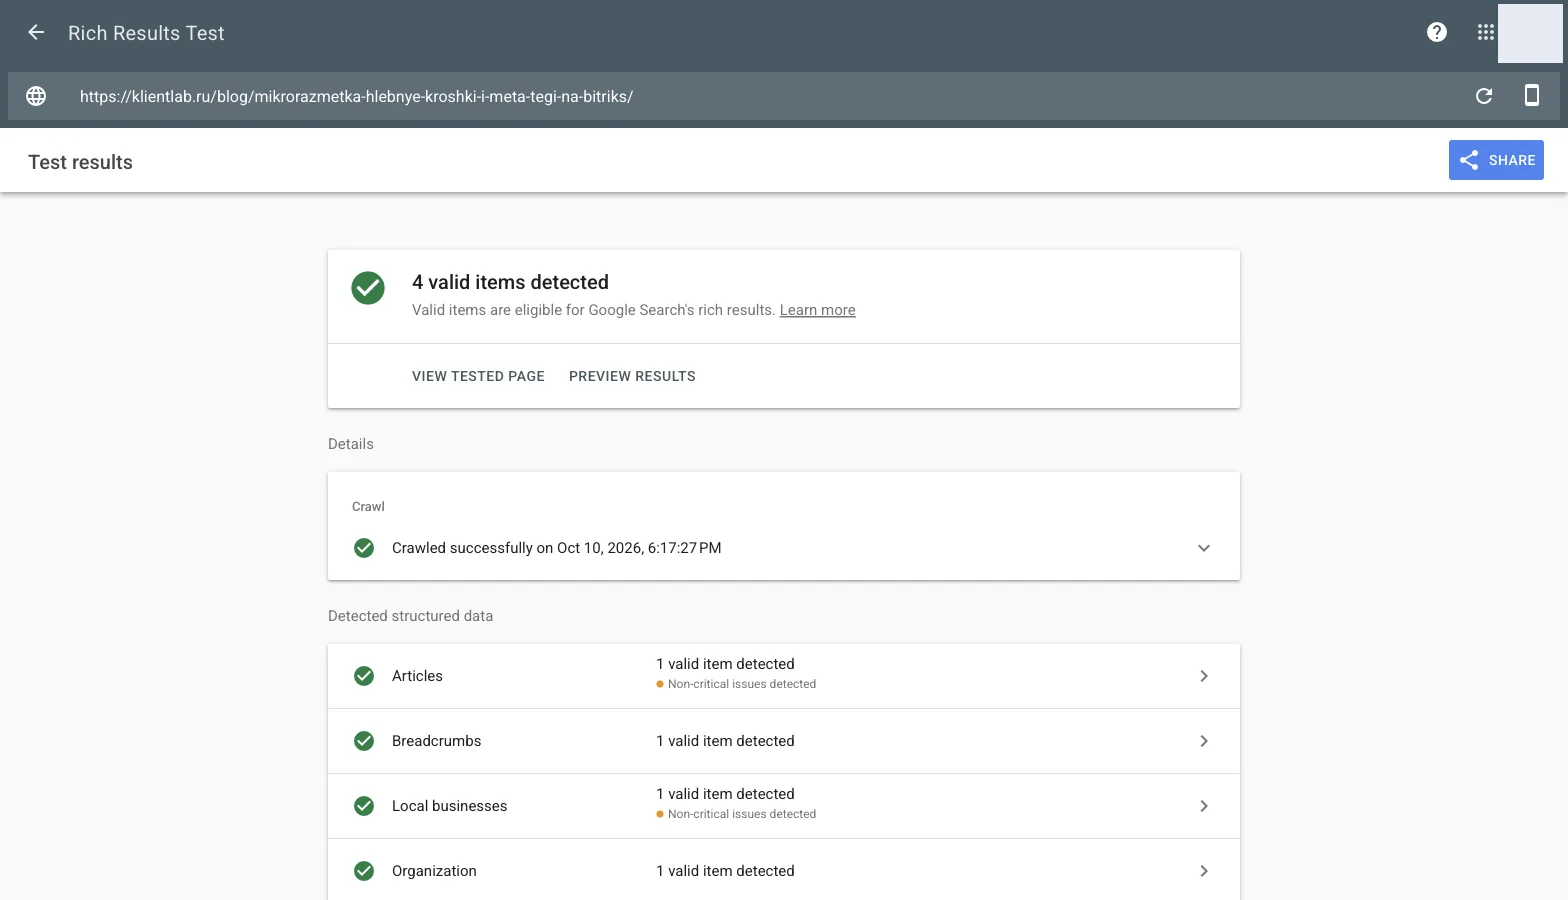Click the SHARE label

tap(1512, 160)
